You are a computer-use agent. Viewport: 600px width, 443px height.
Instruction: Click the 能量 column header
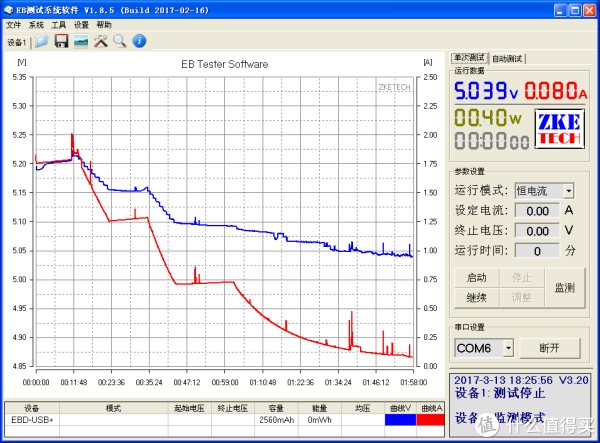coord(320,408)
